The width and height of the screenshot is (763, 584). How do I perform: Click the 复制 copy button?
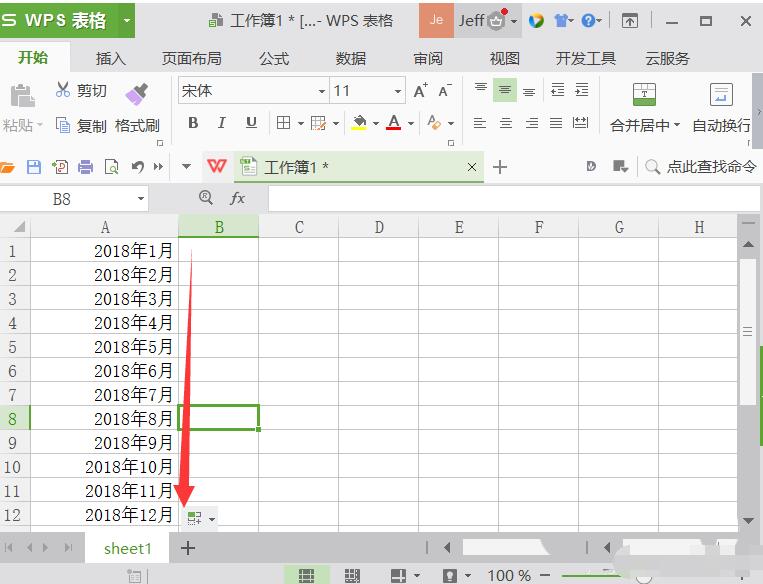82,125
